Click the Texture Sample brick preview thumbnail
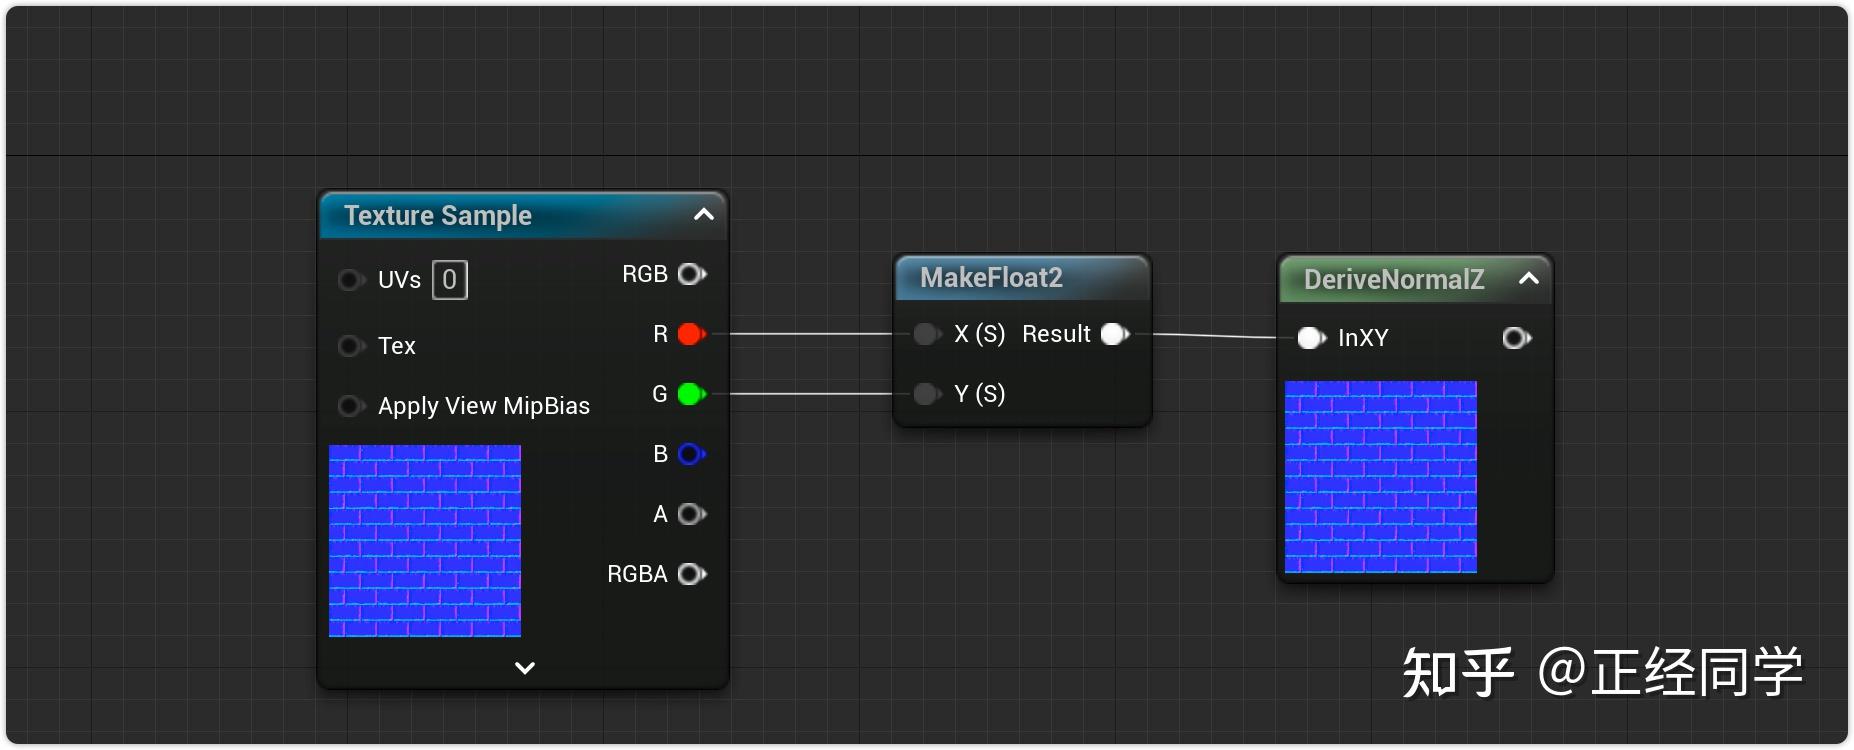Screen dimensions: 1854x750 [x=425, y=541]
